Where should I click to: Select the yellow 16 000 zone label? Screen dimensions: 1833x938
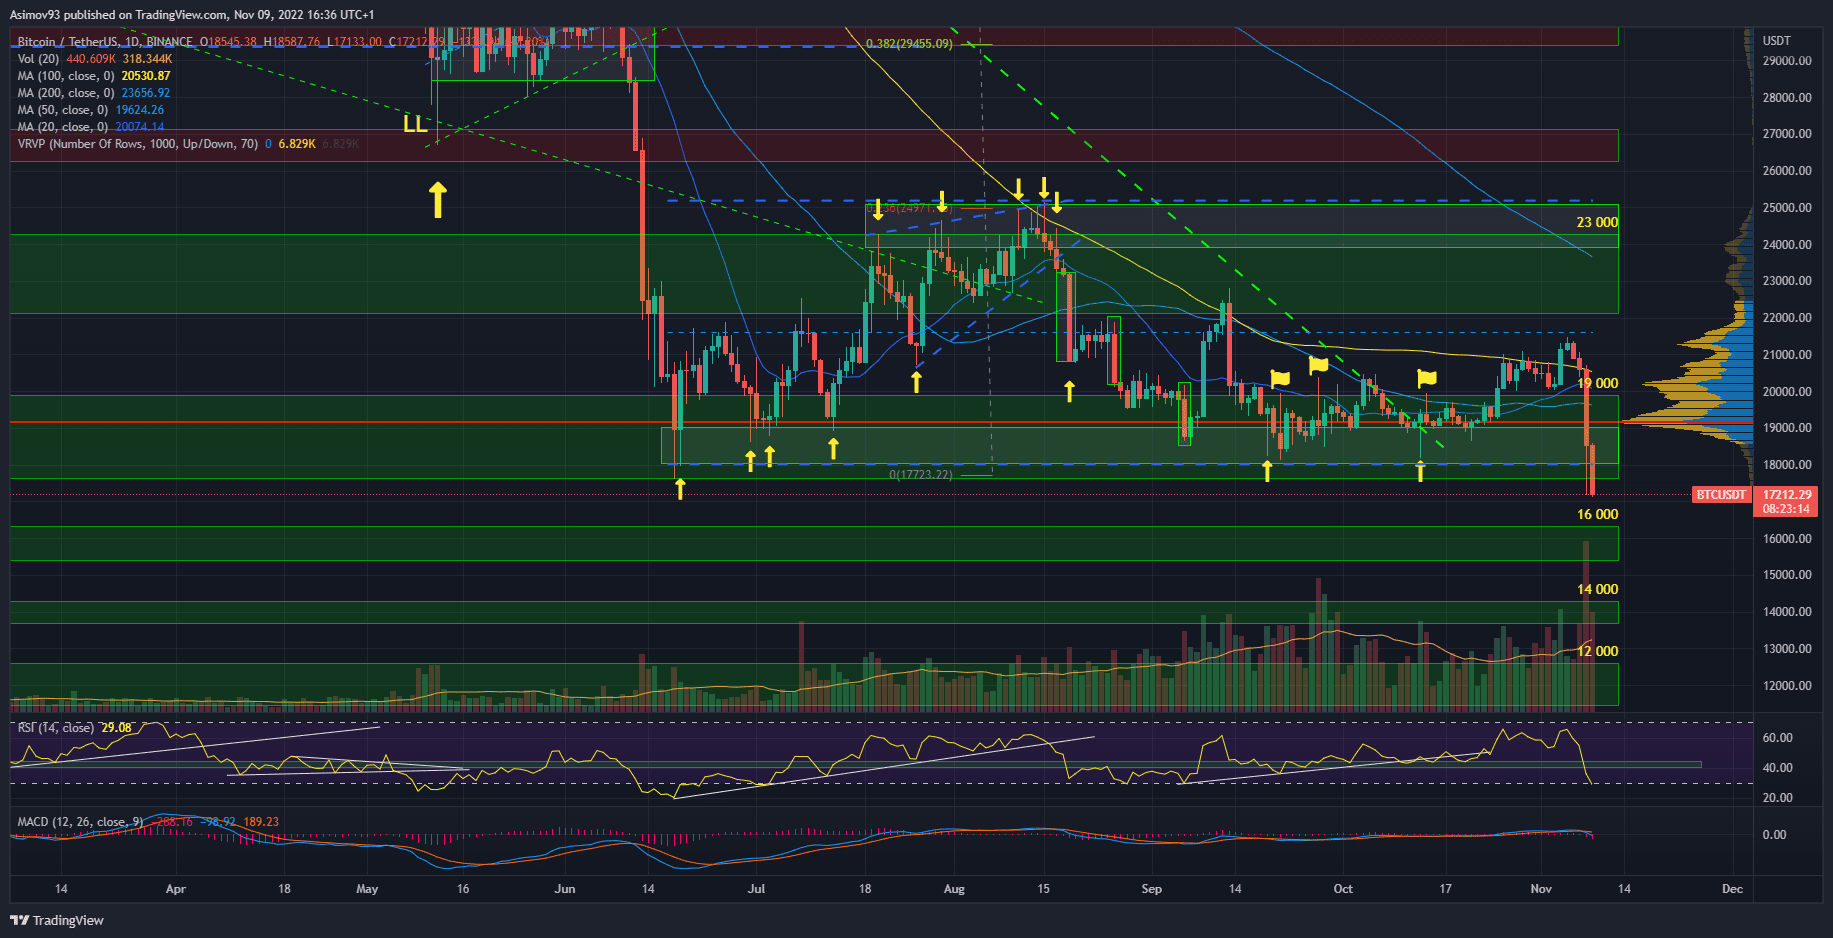click(1596, 514)
